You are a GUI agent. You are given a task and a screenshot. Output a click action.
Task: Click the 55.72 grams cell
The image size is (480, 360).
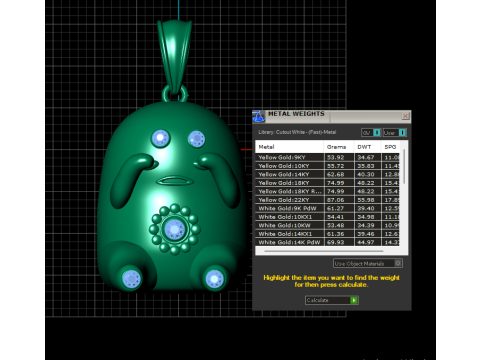[x=339, y=166]
